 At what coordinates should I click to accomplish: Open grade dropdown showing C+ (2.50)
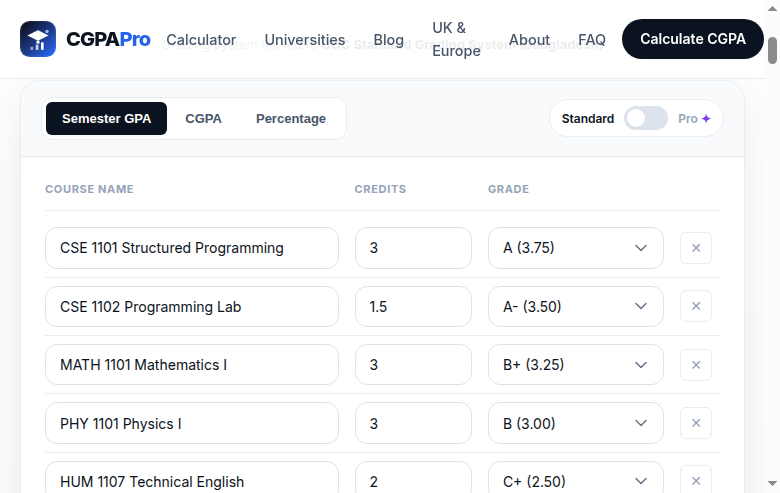coord(576,479)
